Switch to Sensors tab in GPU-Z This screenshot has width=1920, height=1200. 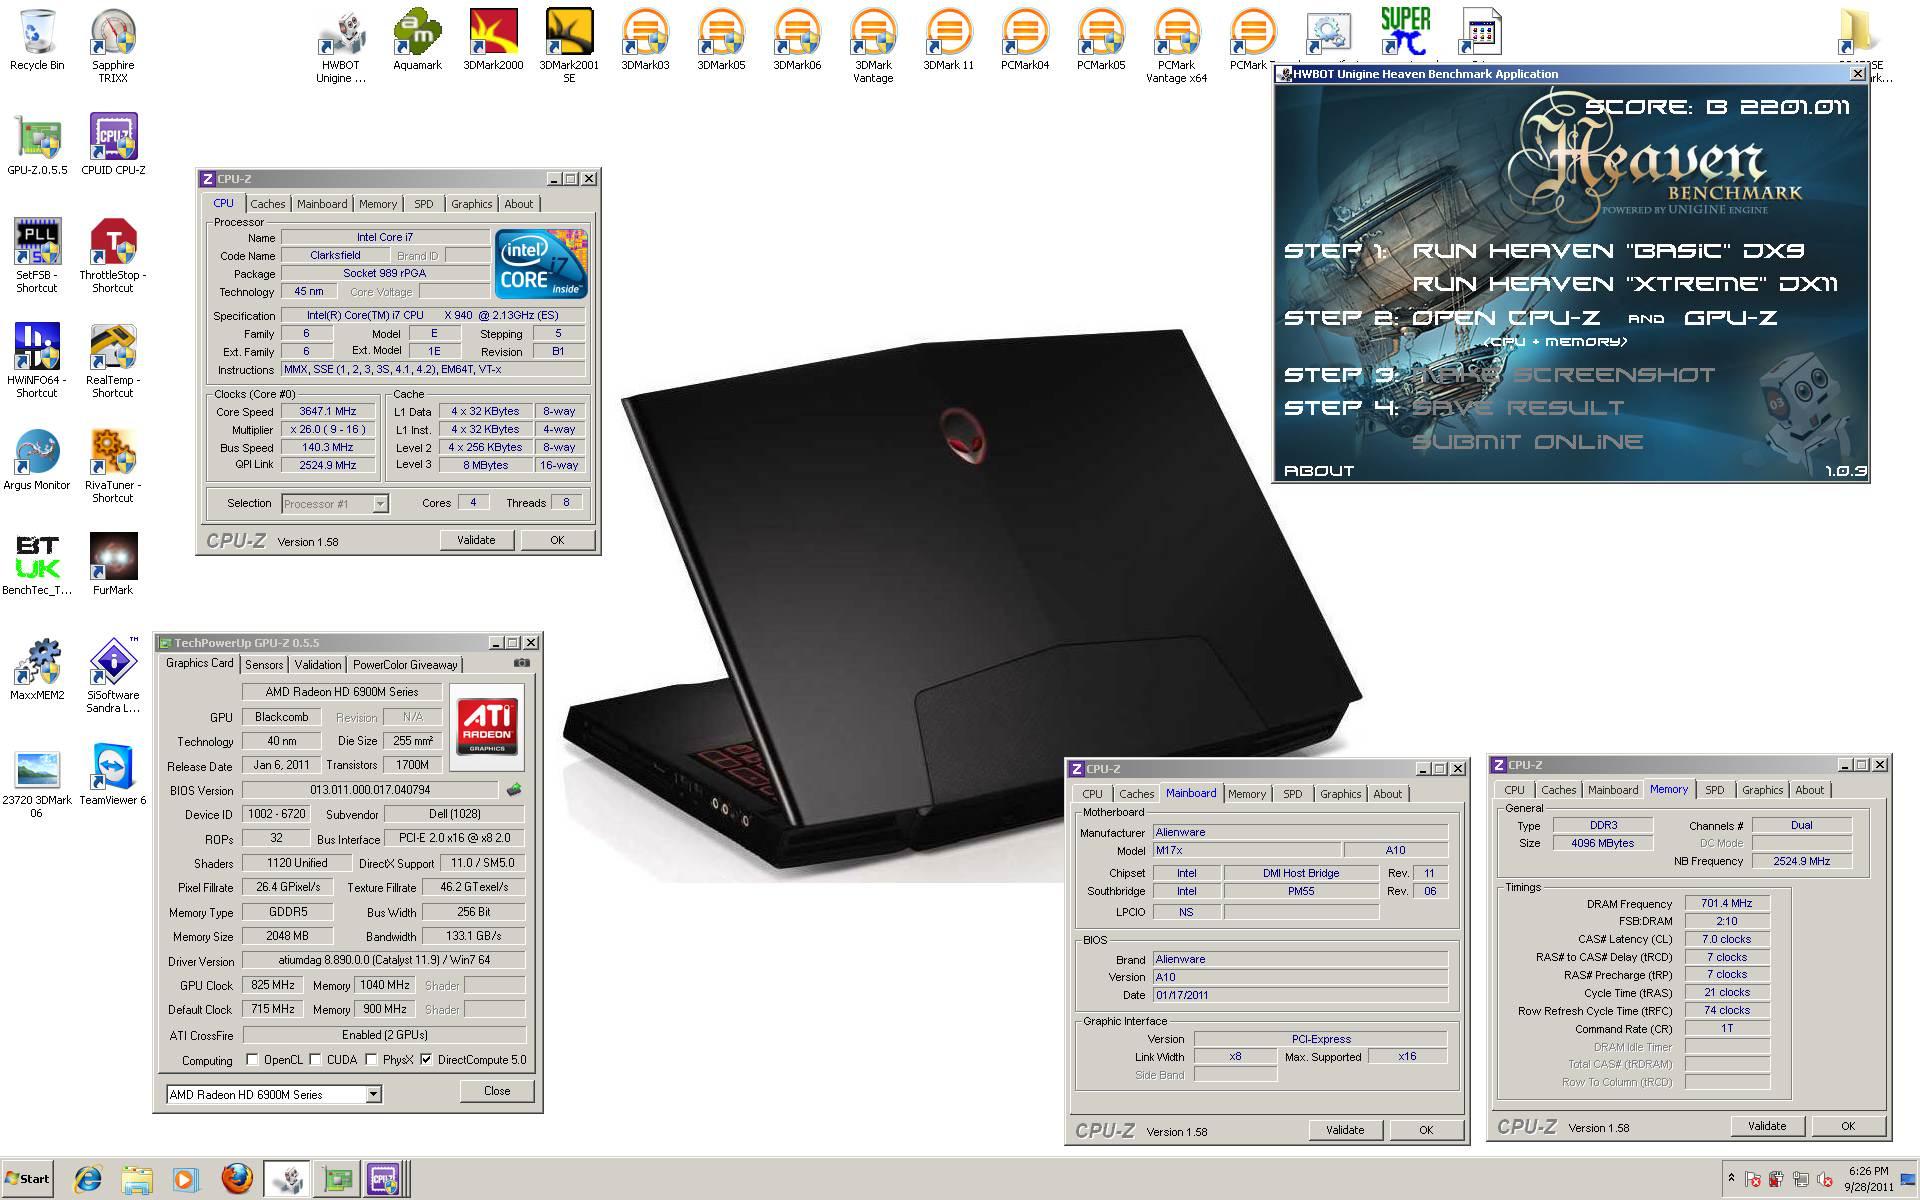pyautogui.click(x=264, y=665)
